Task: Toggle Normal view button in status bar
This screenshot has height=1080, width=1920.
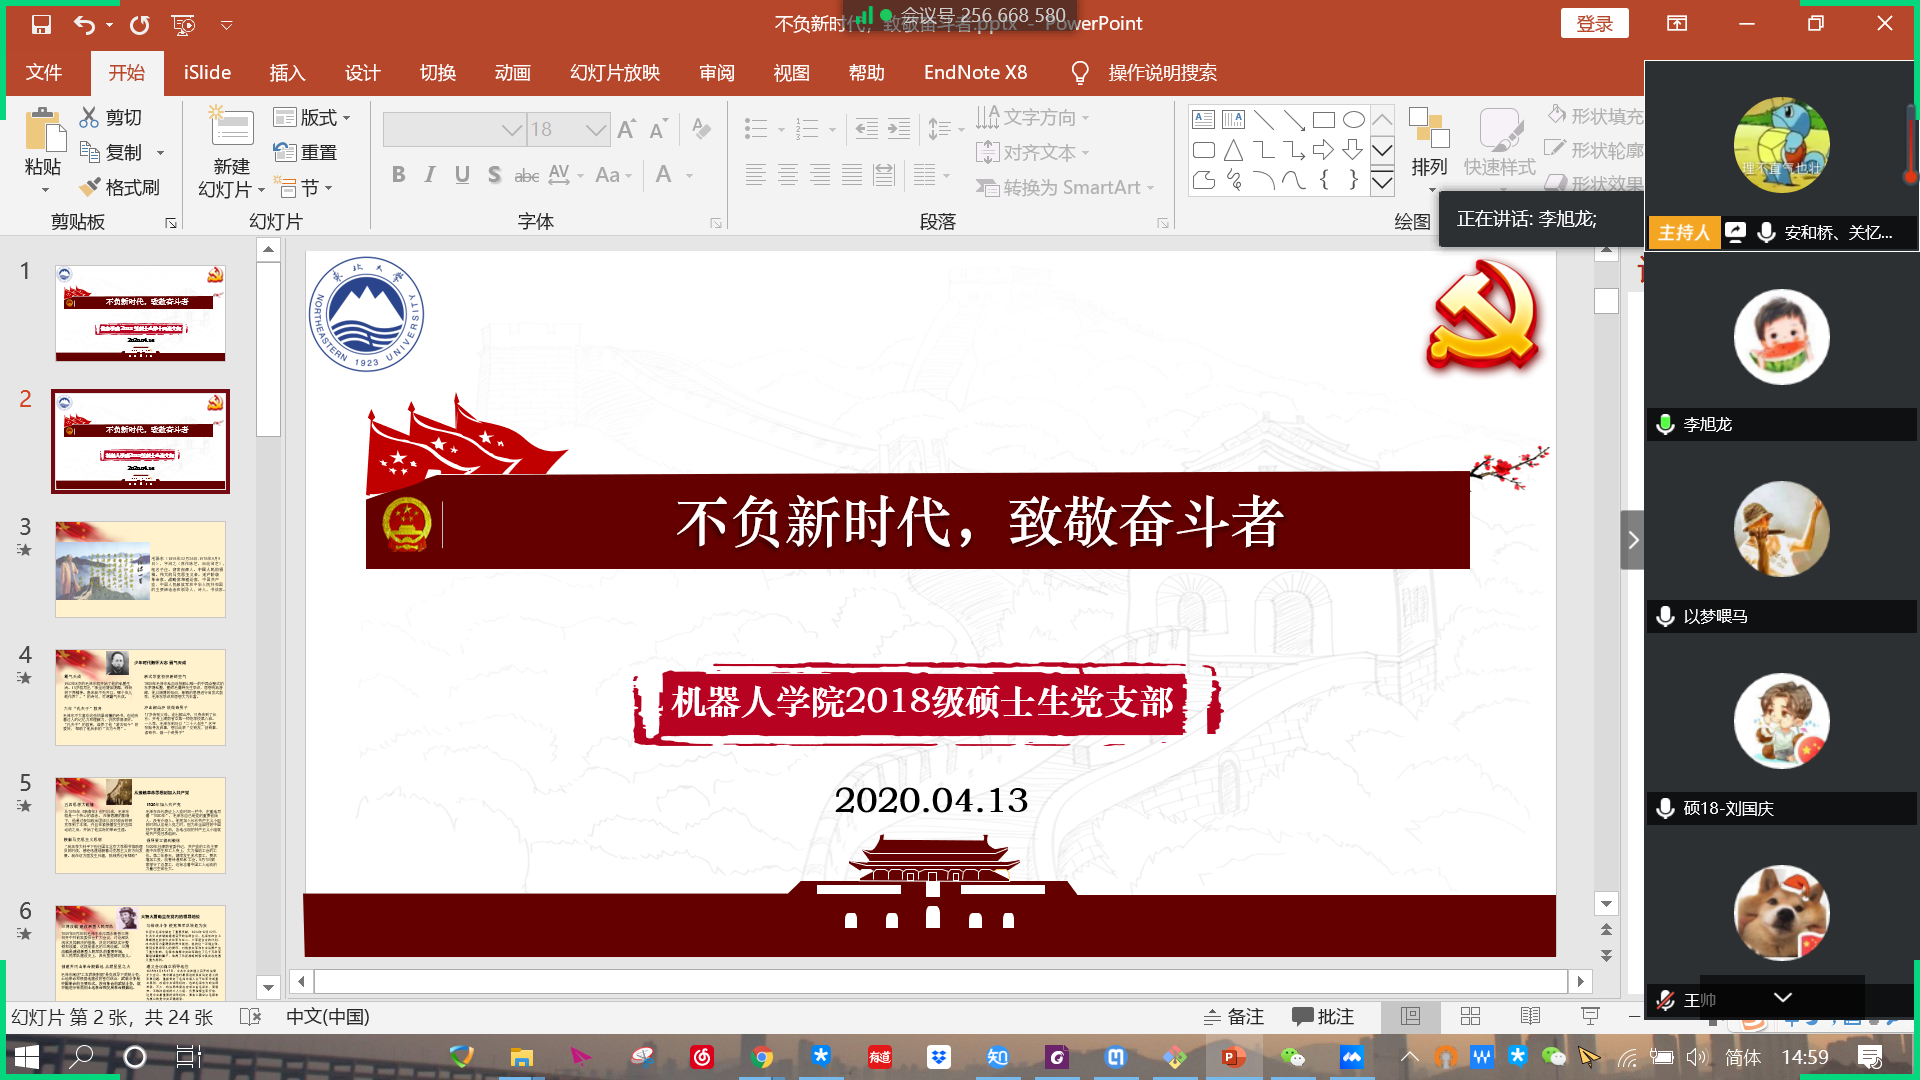Action: 1410,1016
